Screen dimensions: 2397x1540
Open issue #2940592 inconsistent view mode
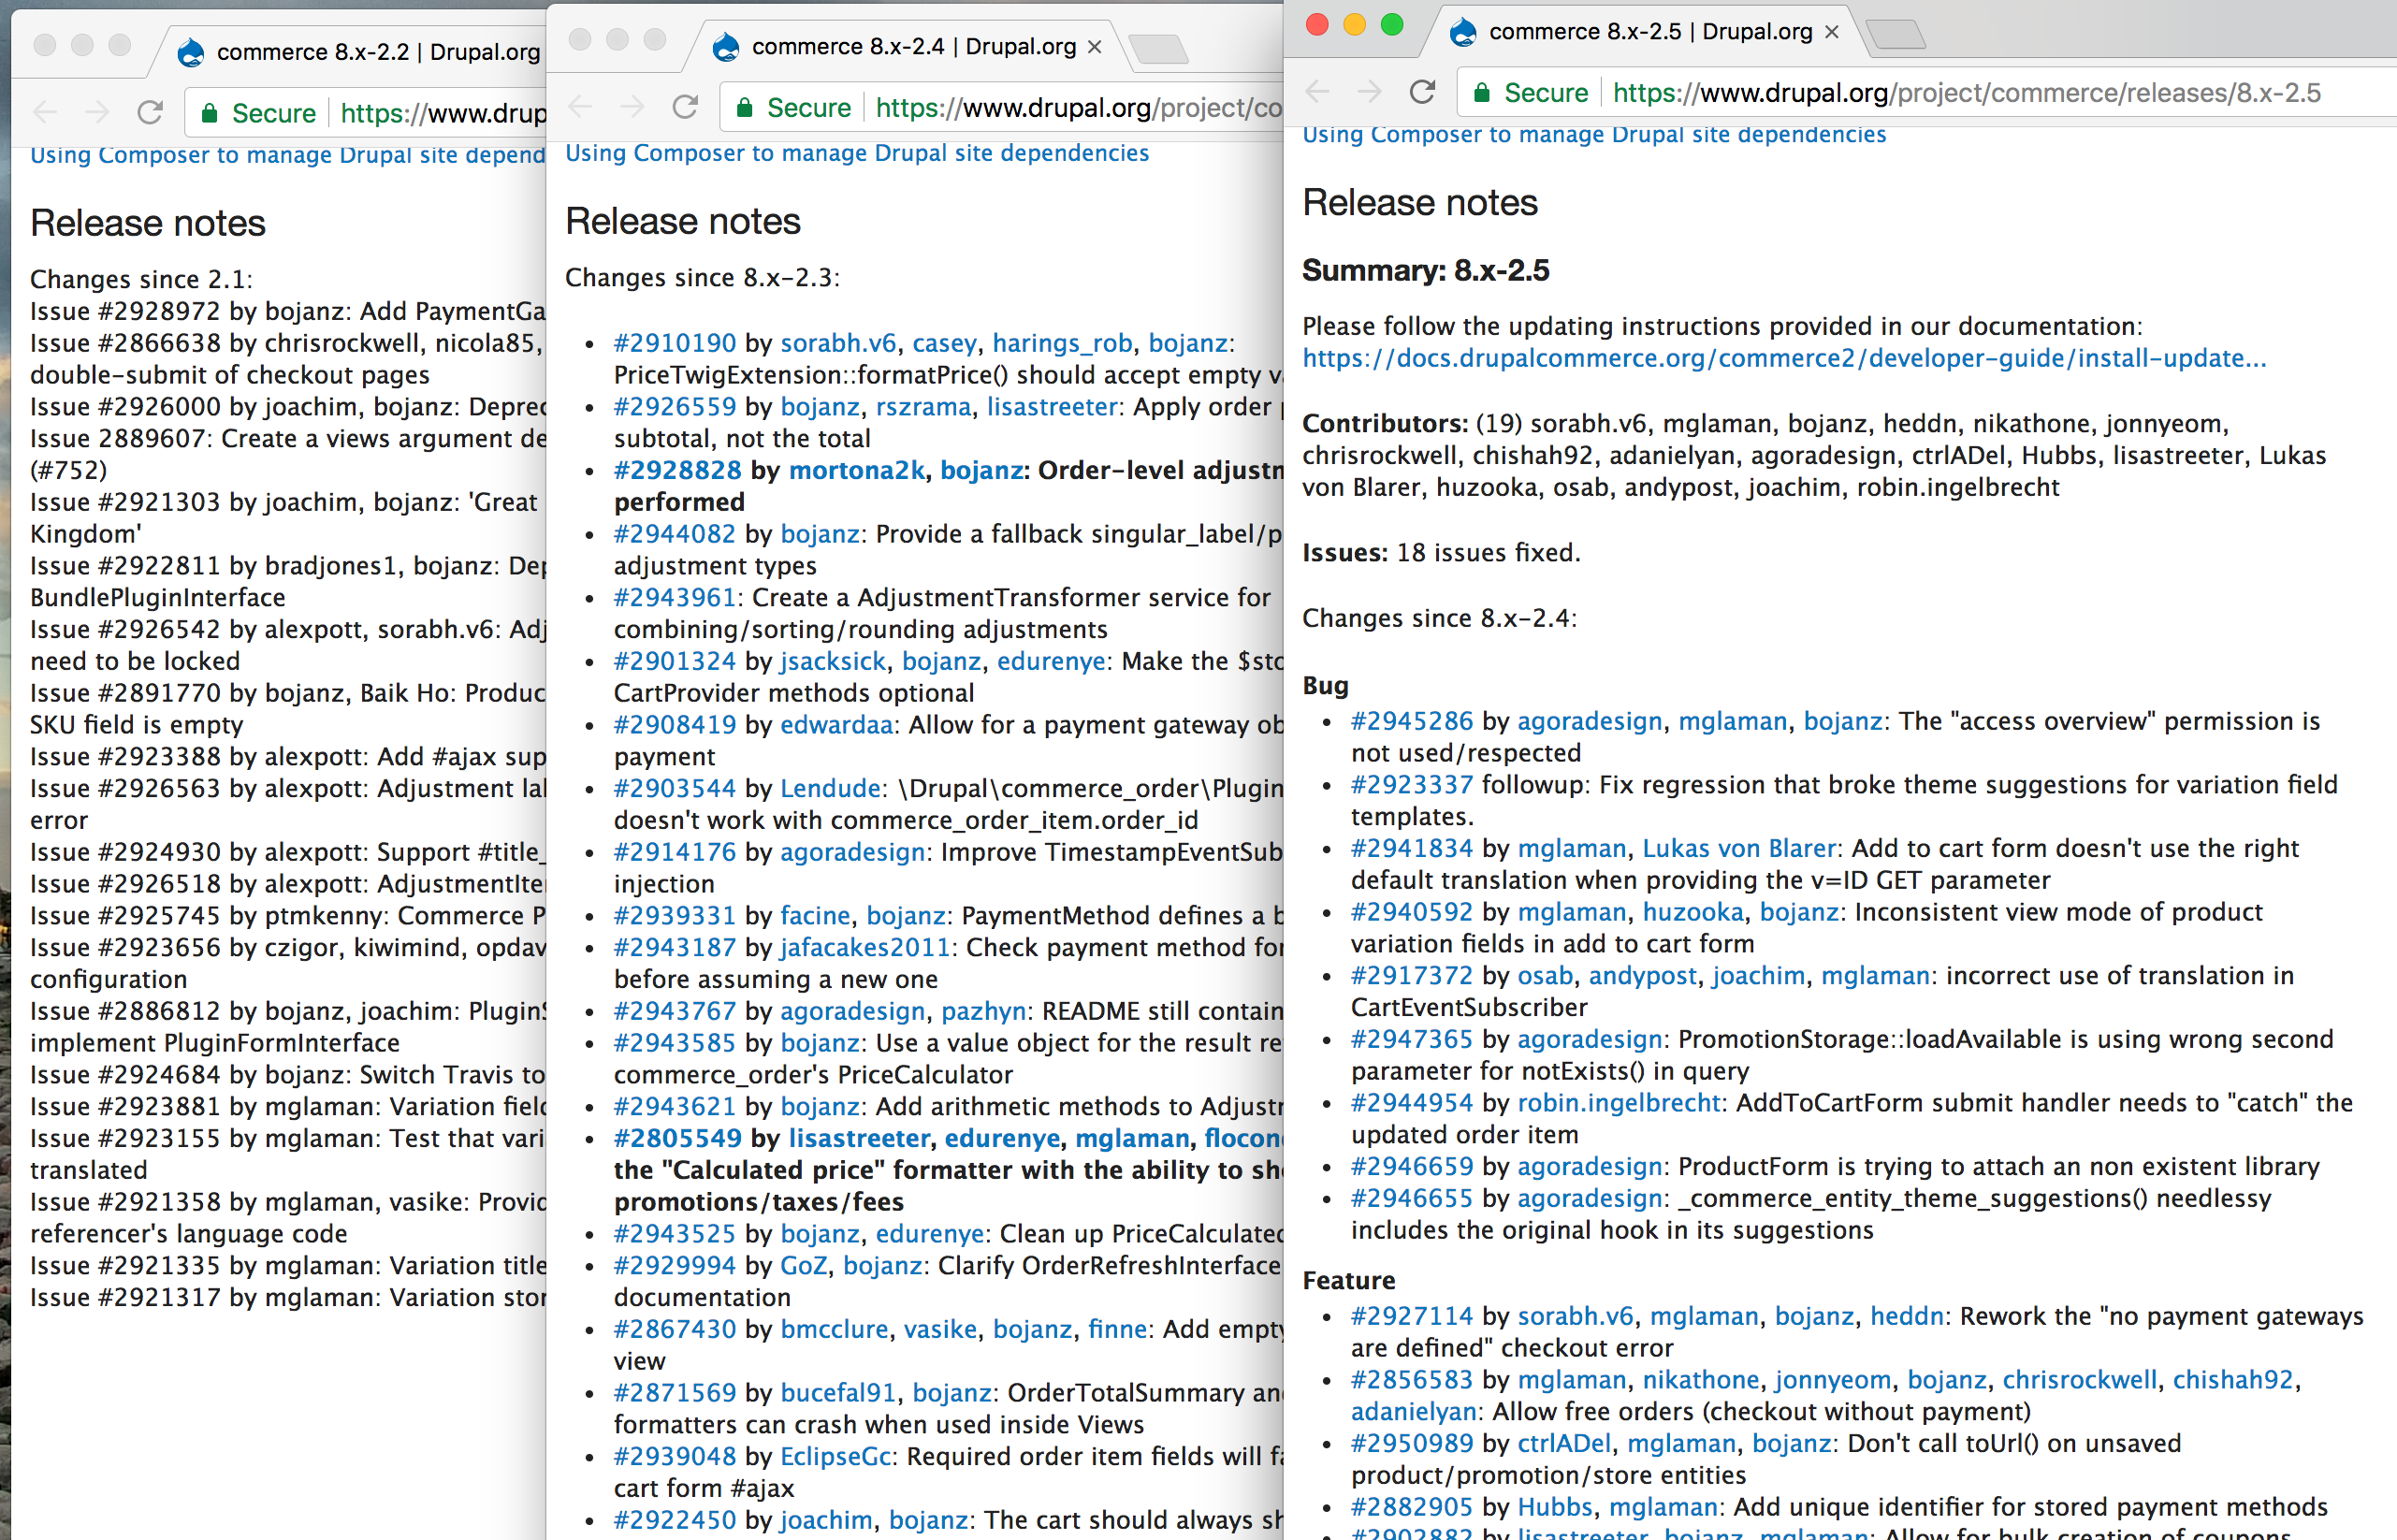(1411, 912)
